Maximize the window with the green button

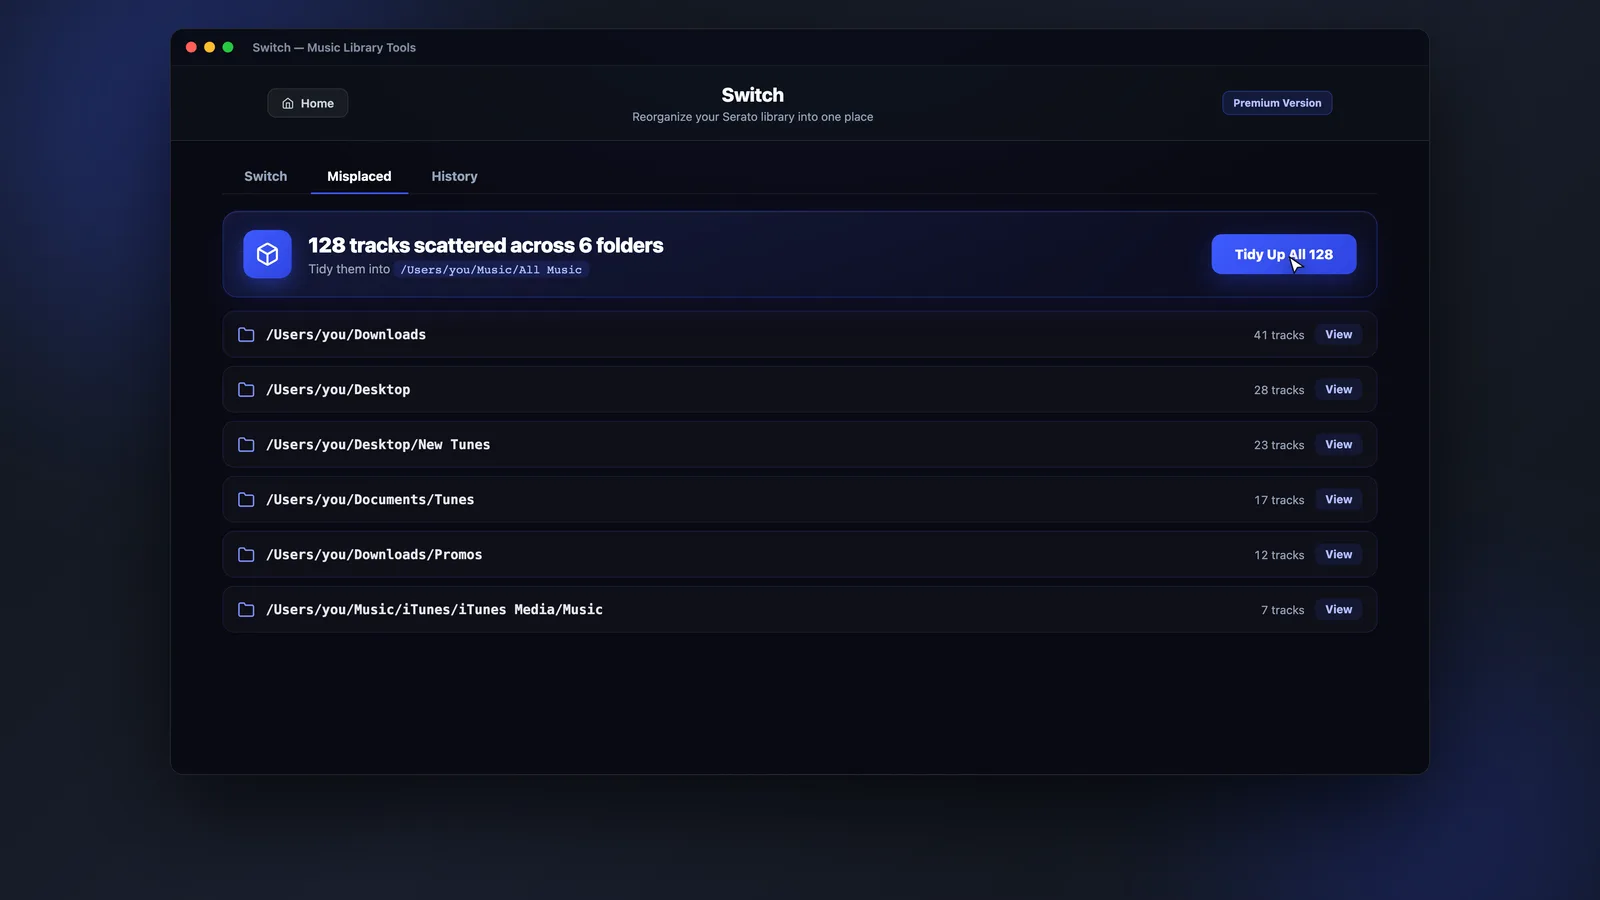[x=228, y=47]
